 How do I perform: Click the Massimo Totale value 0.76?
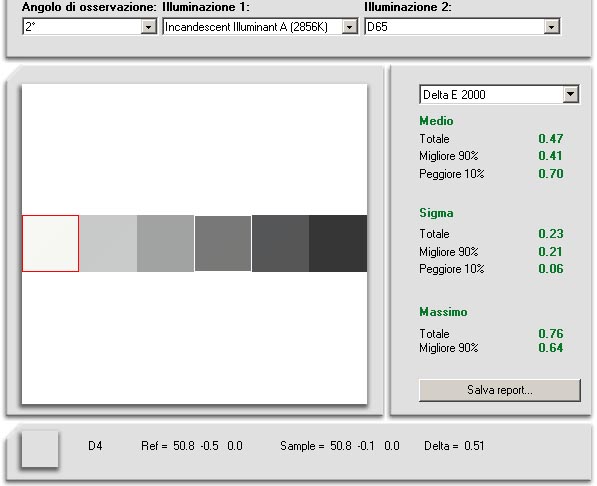551,334
